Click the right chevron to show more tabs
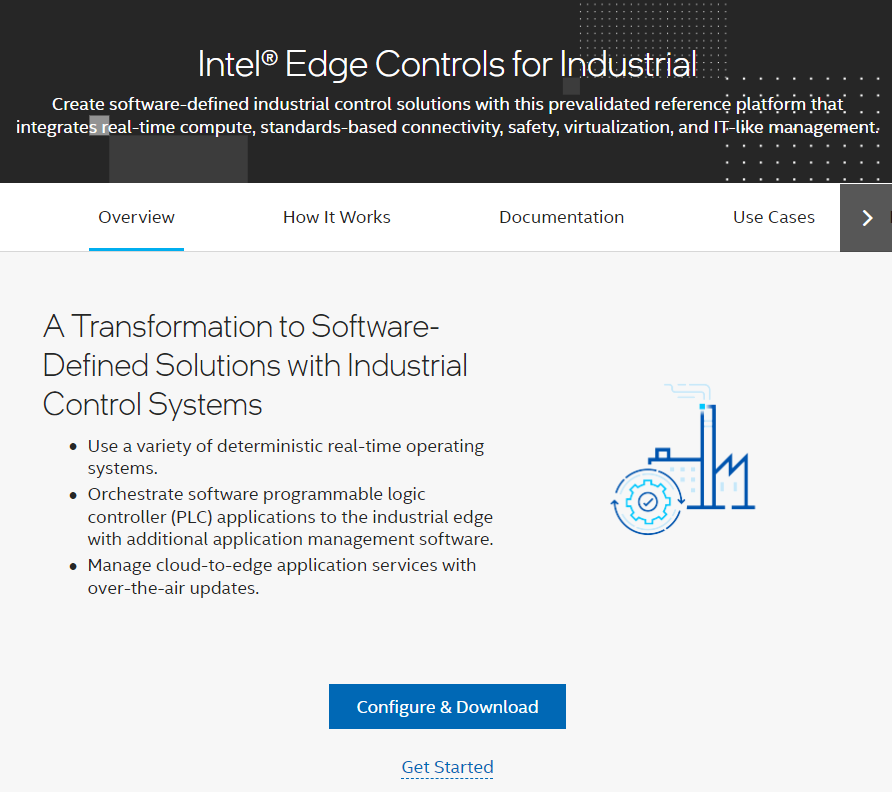Image resolution: width=892 pixels, height=792 pixels. 866,217
